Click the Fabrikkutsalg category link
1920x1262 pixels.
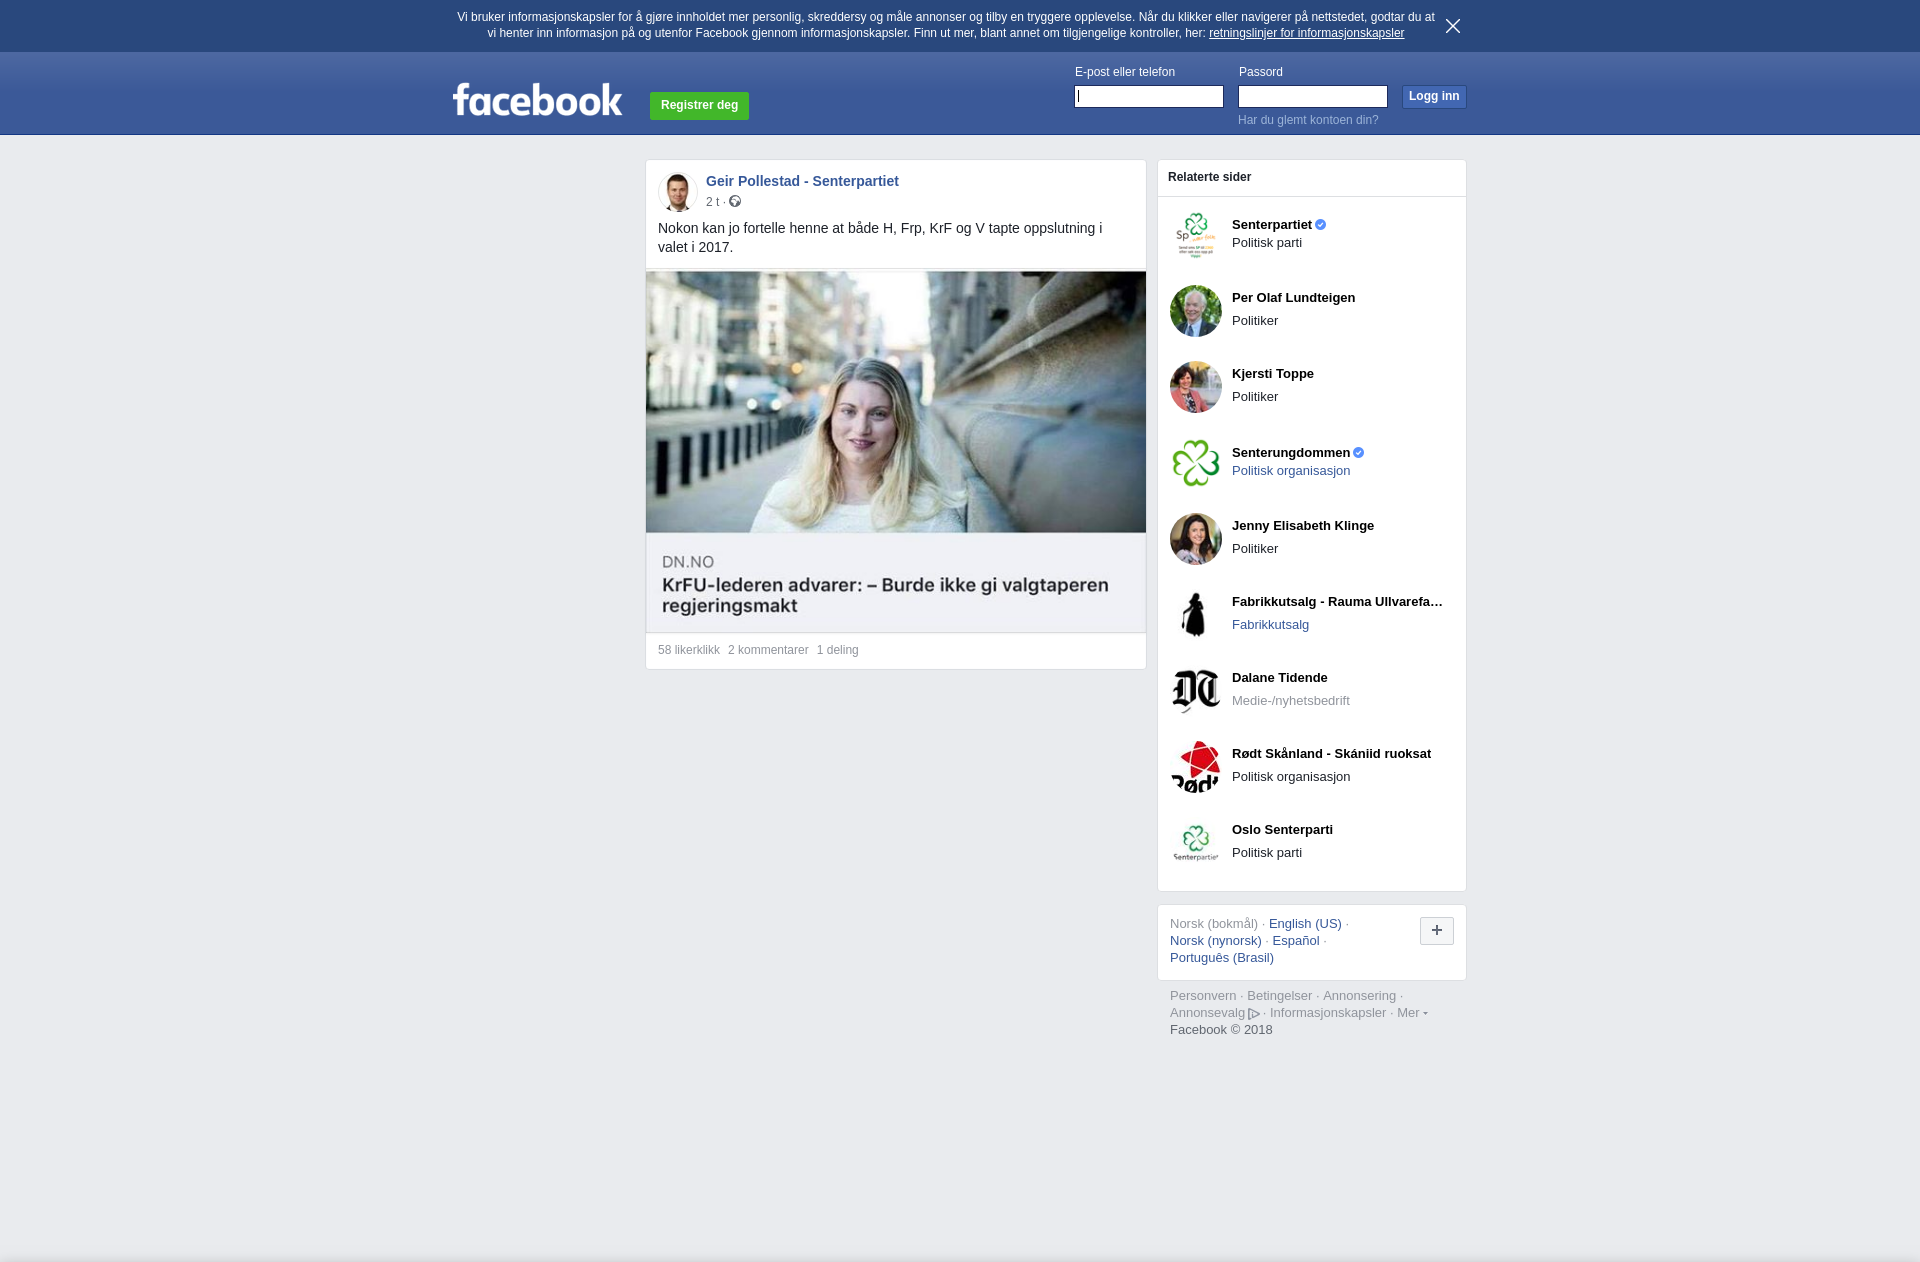(1270, 625)
